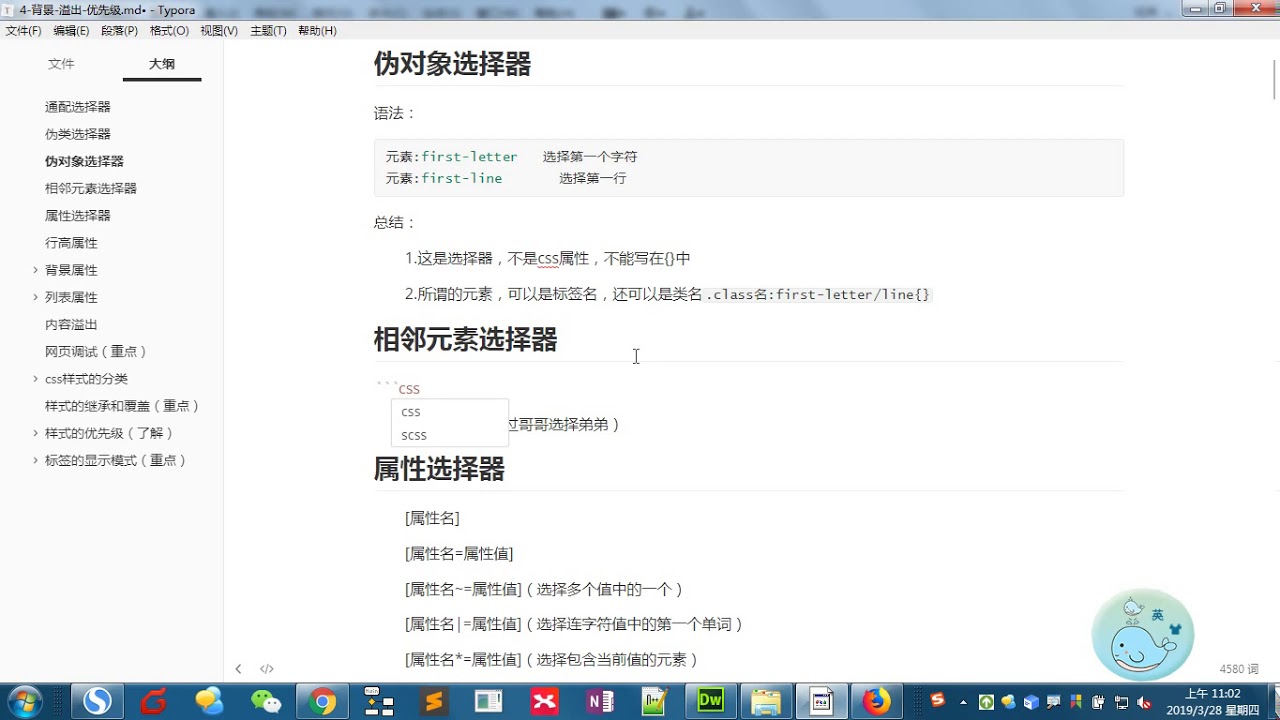Open the 段落(P) menu

pos(119,31)
